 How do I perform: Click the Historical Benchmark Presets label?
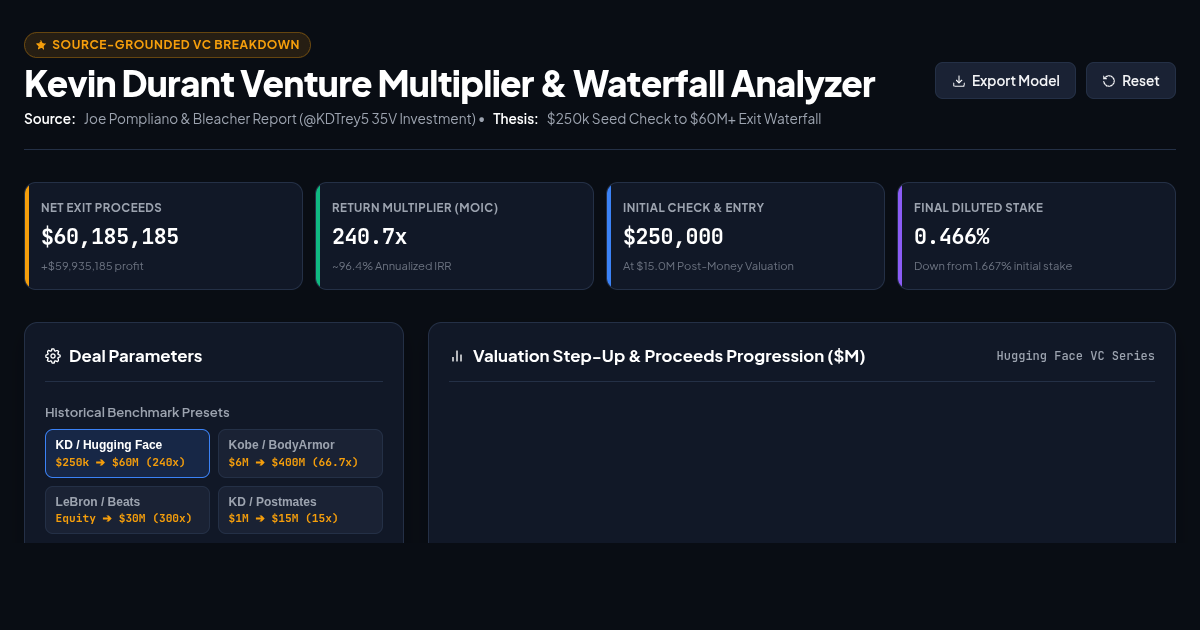click(x=137, y=412)
